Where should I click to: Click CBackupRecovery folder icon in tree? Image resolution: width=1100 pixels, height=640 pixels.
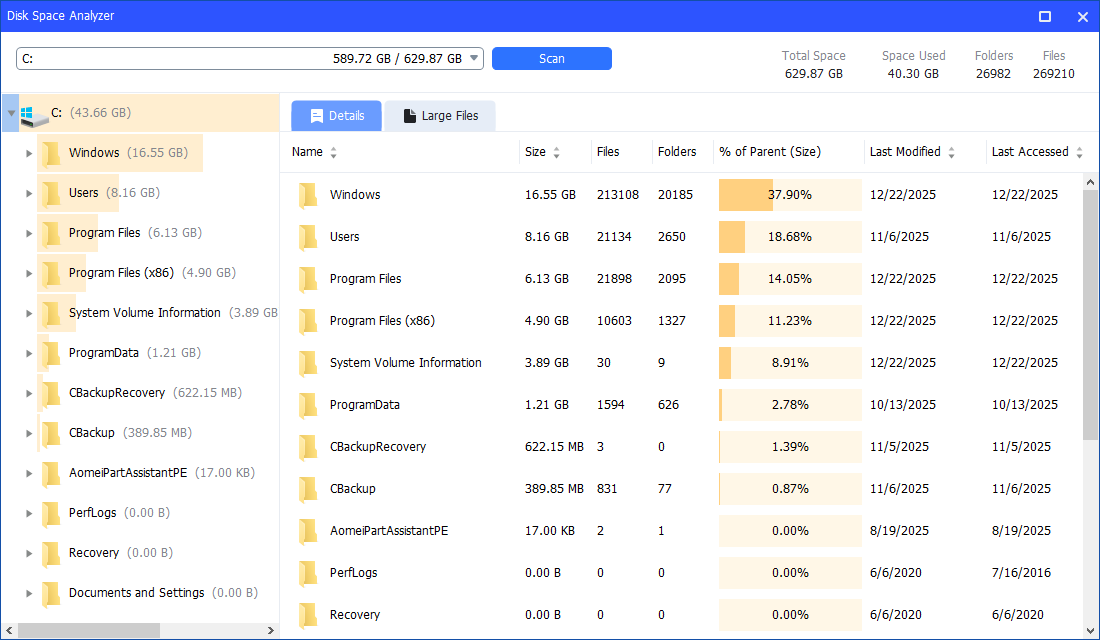pos(51,394)
